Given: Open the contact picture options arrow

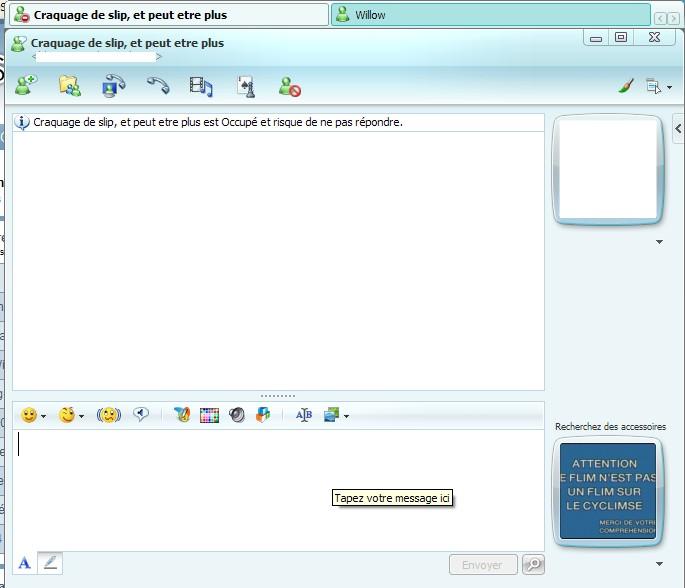Looking at the screenshot, I should pyautogui.click(x=660, y=242).
